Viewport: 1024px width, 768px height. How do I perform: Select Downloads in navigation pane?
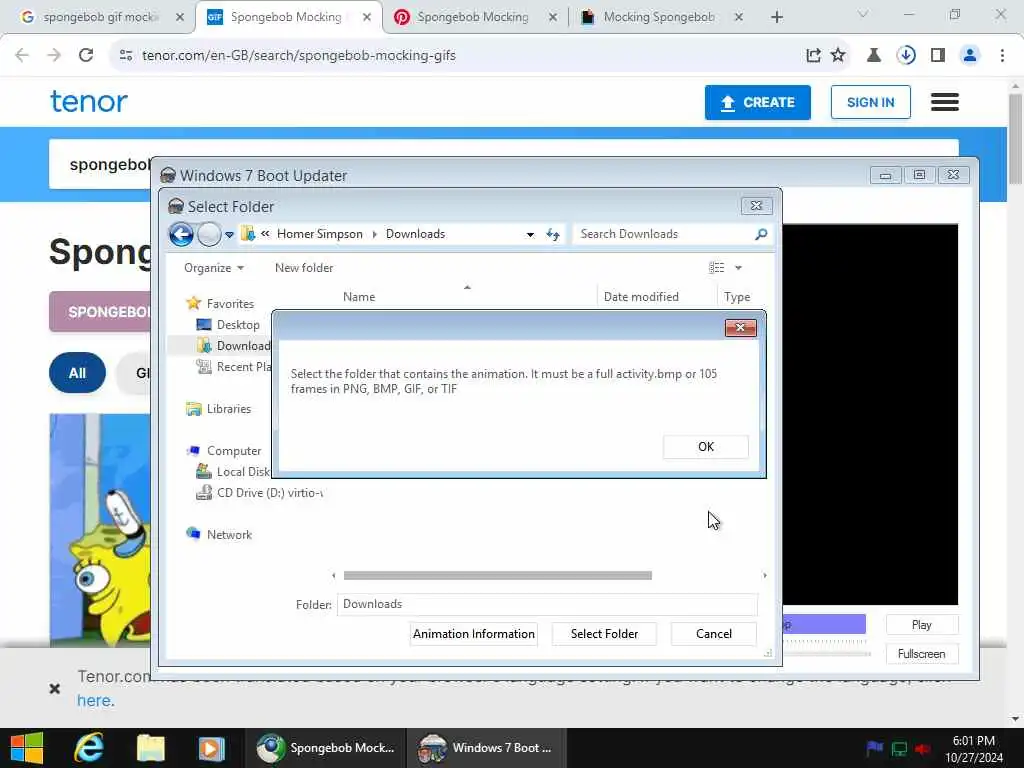coord(233,345)
